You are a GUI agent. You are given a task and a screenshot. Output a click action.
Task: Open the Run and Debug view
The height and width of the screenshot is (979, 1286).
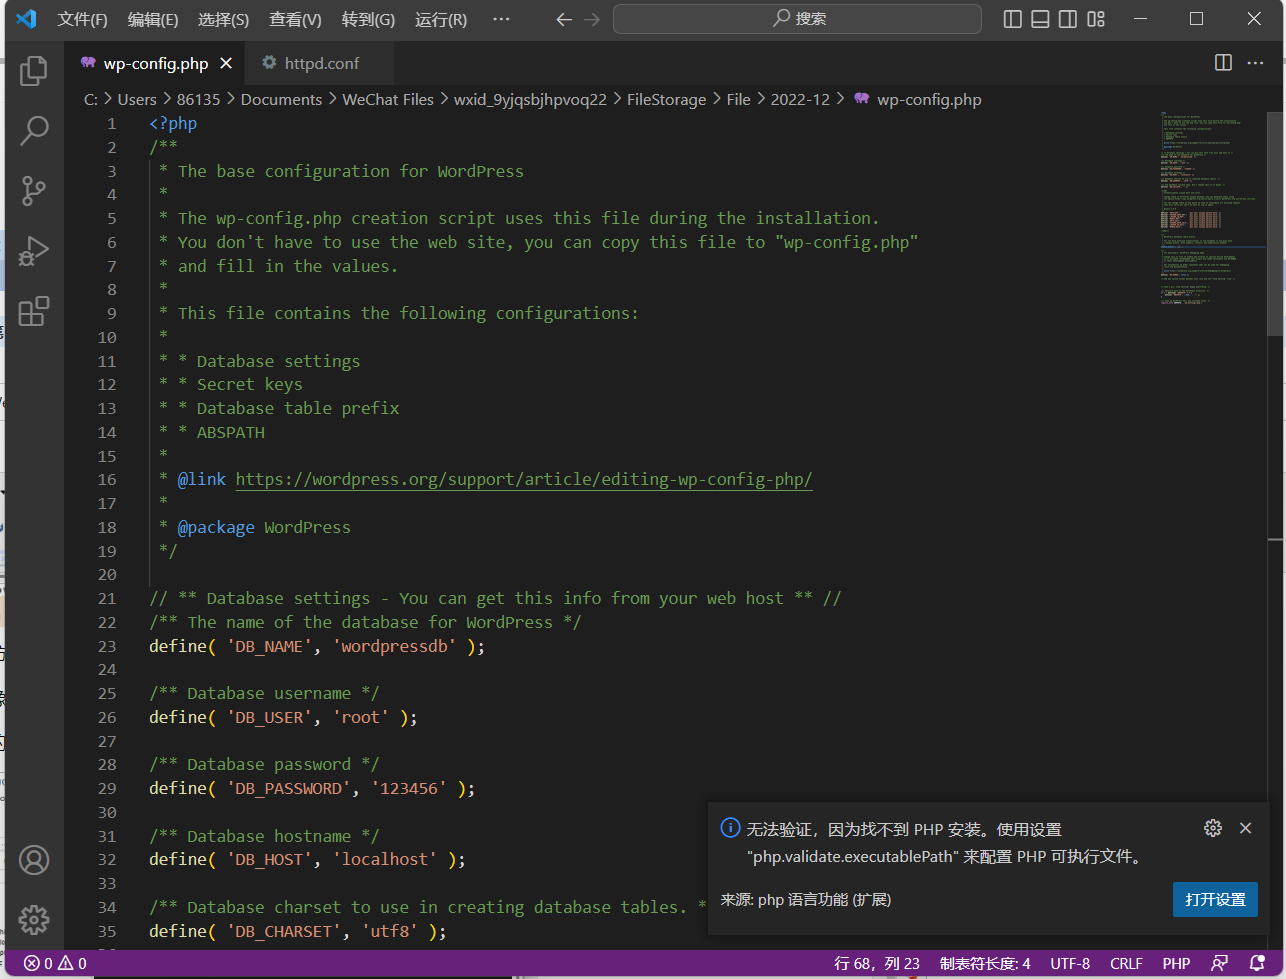[x=34, y=250]
